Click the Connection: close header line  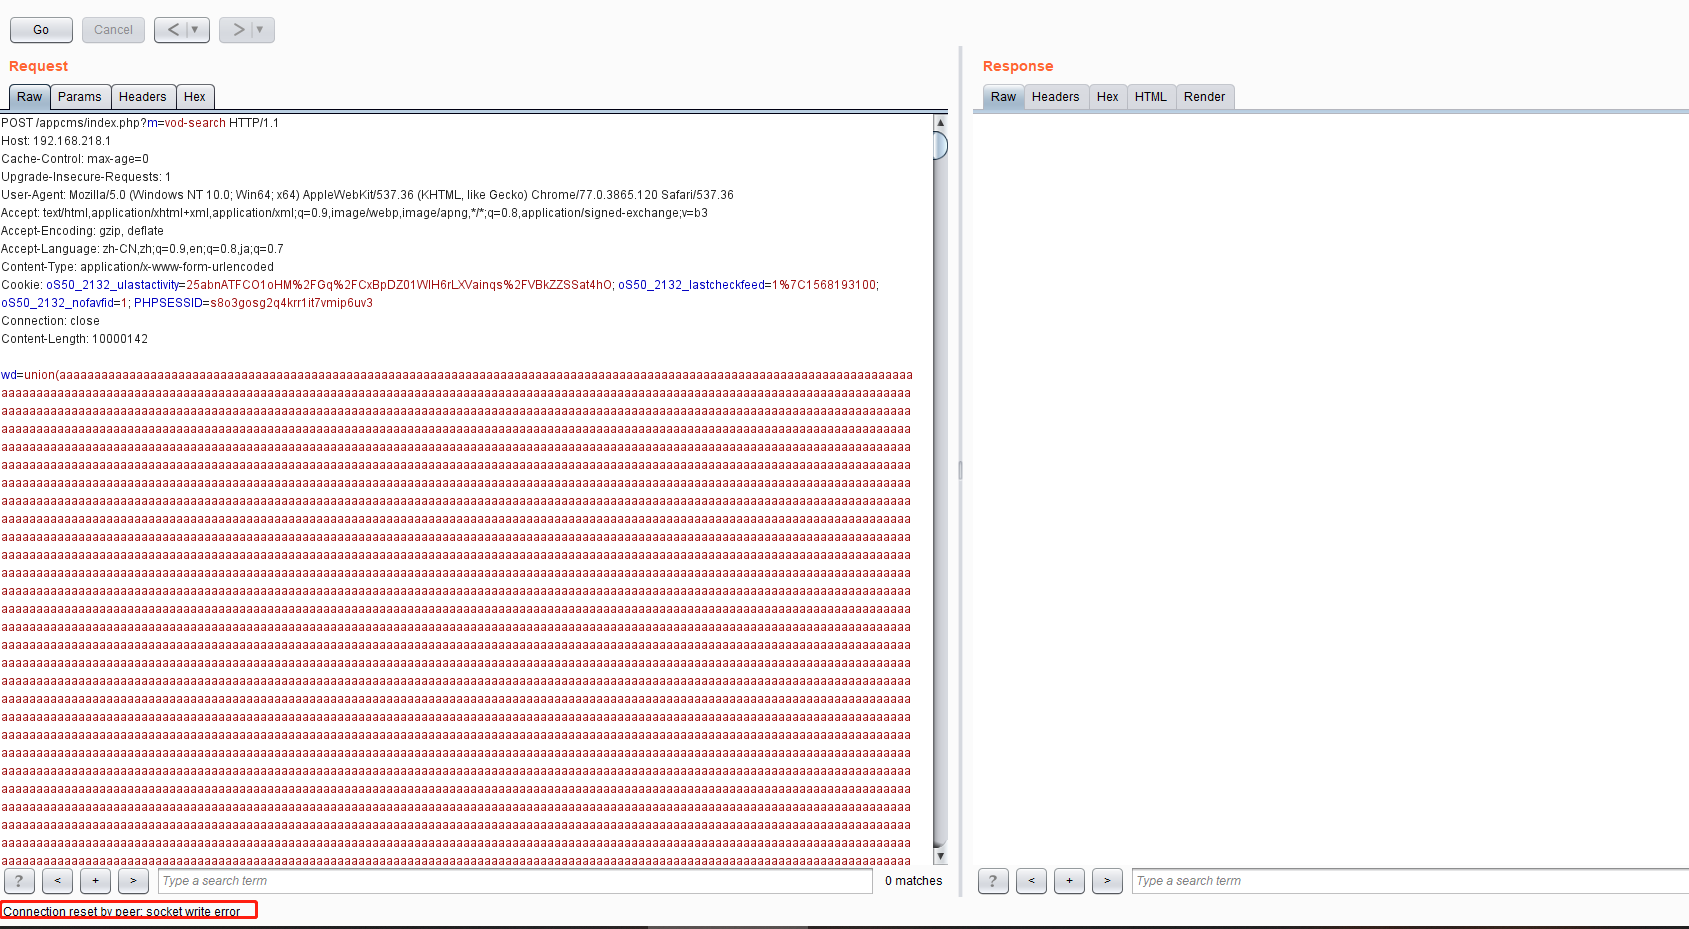[x=50, y=321]
